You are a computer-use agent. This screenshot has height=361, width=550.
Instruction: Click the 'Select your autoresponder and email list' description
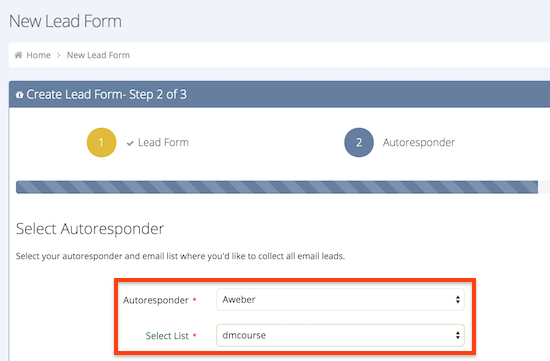pos(180,256)
